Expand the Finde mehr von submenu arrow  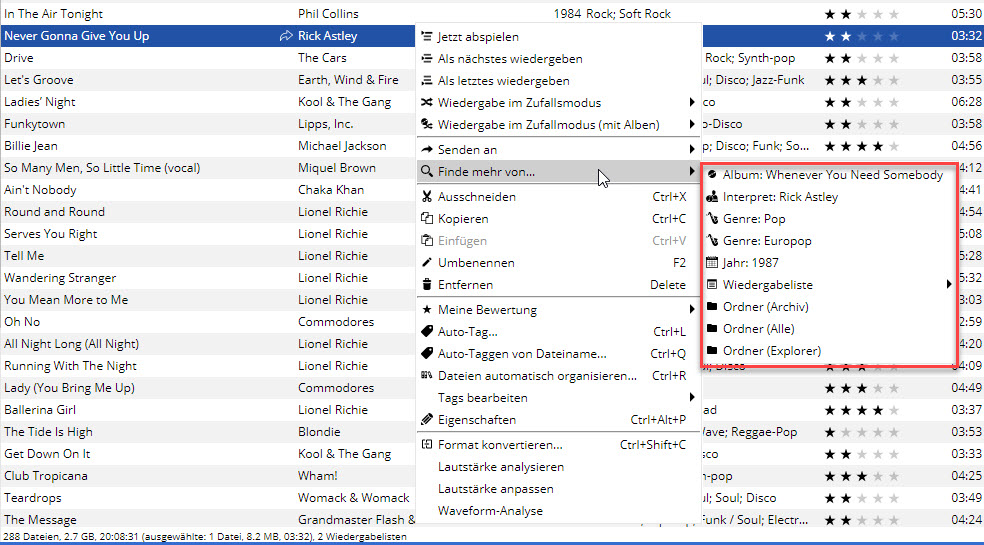coord(692,171)
